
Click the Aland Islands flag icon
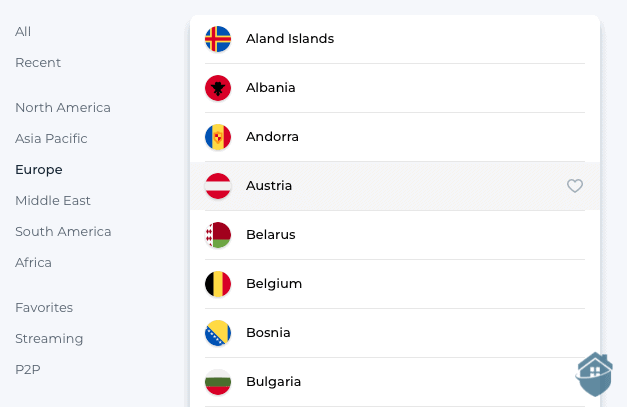[218, 39]
